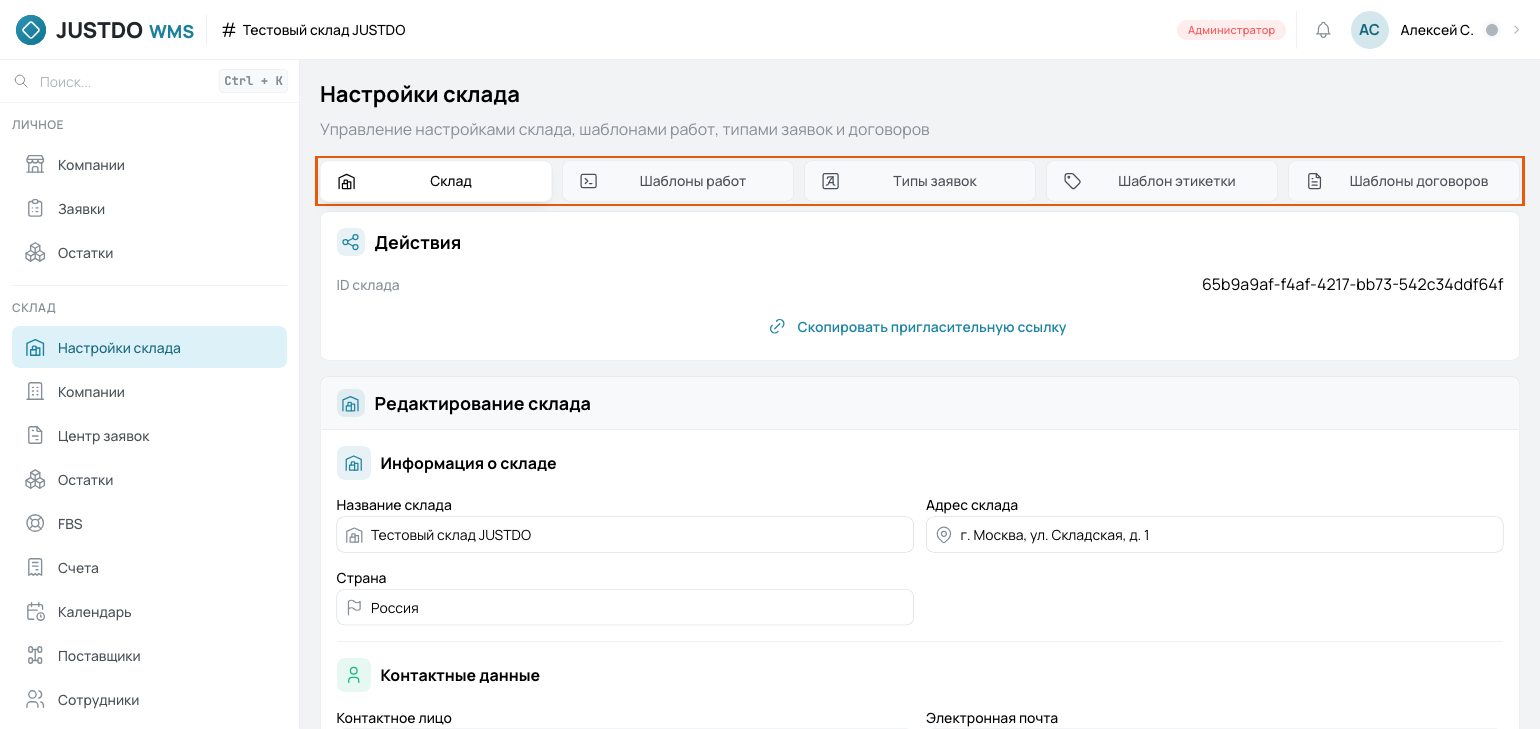1540x729 pixels.
Task: Click the user name Алексей С.
Action: coord(1436,30)
